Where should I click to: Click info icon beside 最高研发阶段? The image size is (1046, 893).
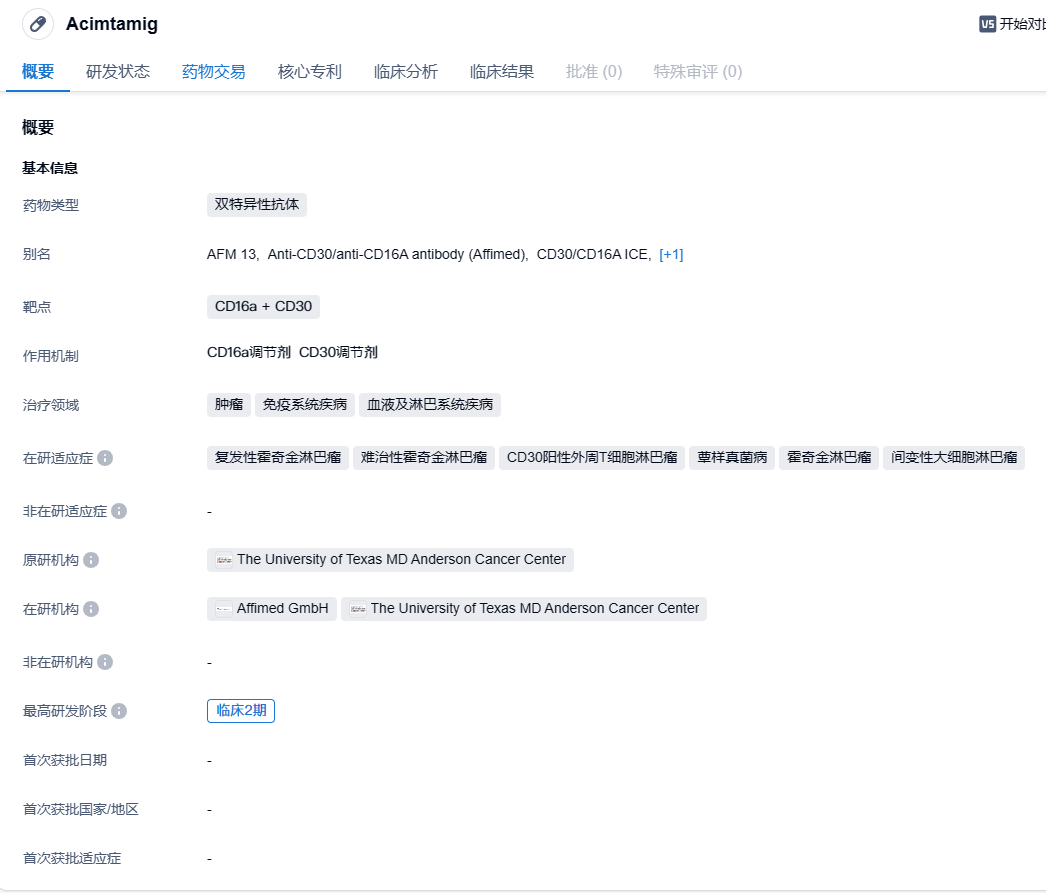click(119, 711)
